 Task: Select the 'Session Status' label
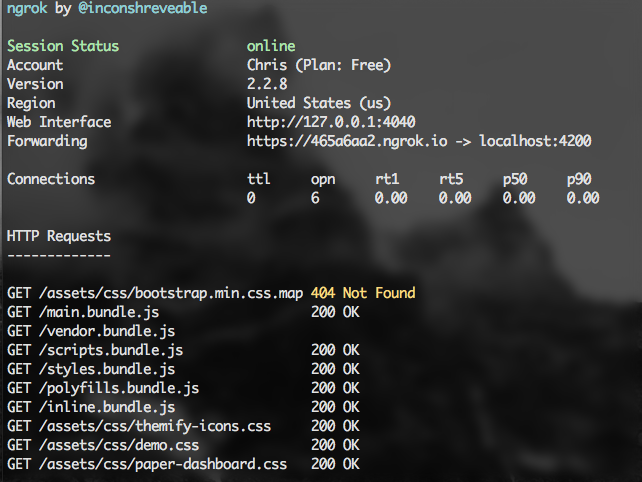coord(63,46)
